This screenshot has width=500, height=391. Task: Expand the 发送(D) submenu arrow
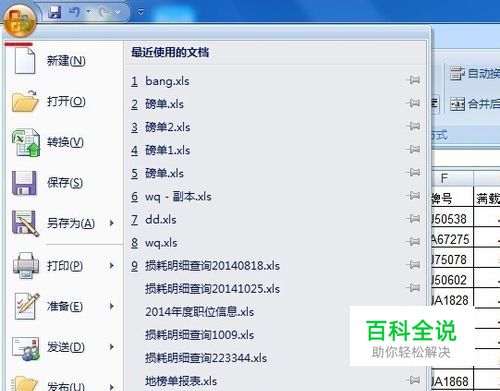click(112, 347)
